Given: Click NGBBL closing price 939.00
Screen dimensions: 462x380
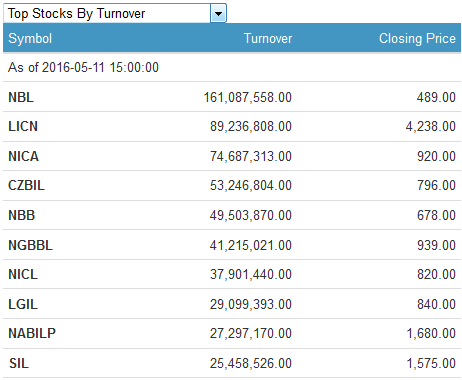Looking at the screenshot, I should coord(436,245).
